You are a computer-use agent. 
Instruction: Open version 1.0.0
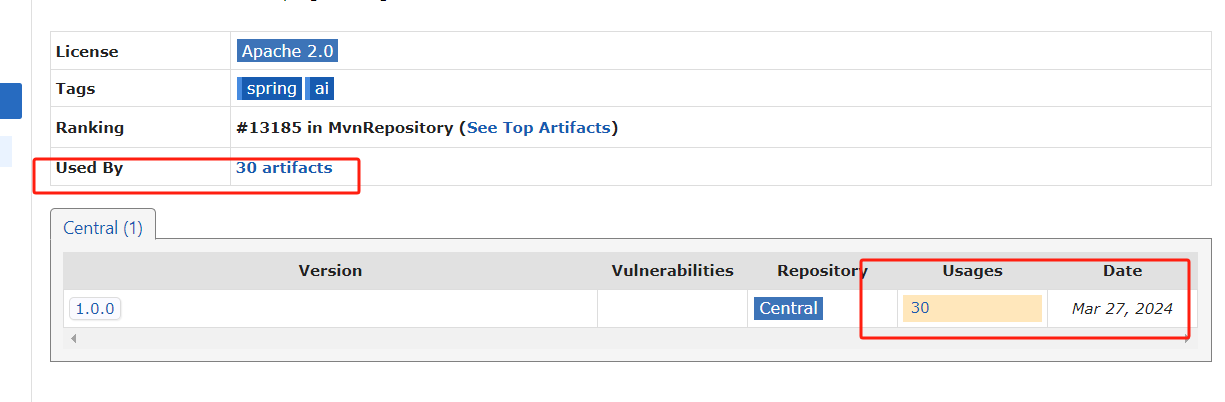tap(95, 309)
